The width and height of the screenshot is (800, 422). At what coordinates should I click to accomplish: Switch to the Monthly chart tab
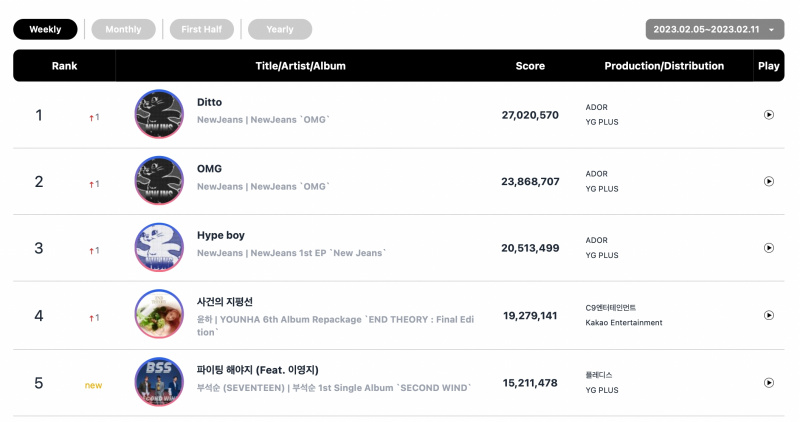point(123,29)
